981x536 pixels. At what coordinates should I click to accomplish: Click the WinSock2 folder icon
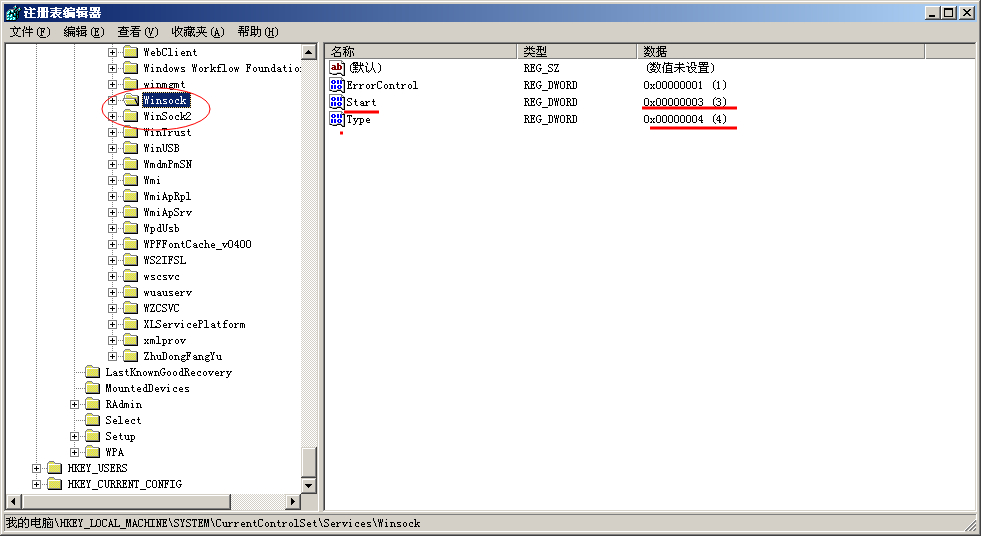tap(131, 116)
